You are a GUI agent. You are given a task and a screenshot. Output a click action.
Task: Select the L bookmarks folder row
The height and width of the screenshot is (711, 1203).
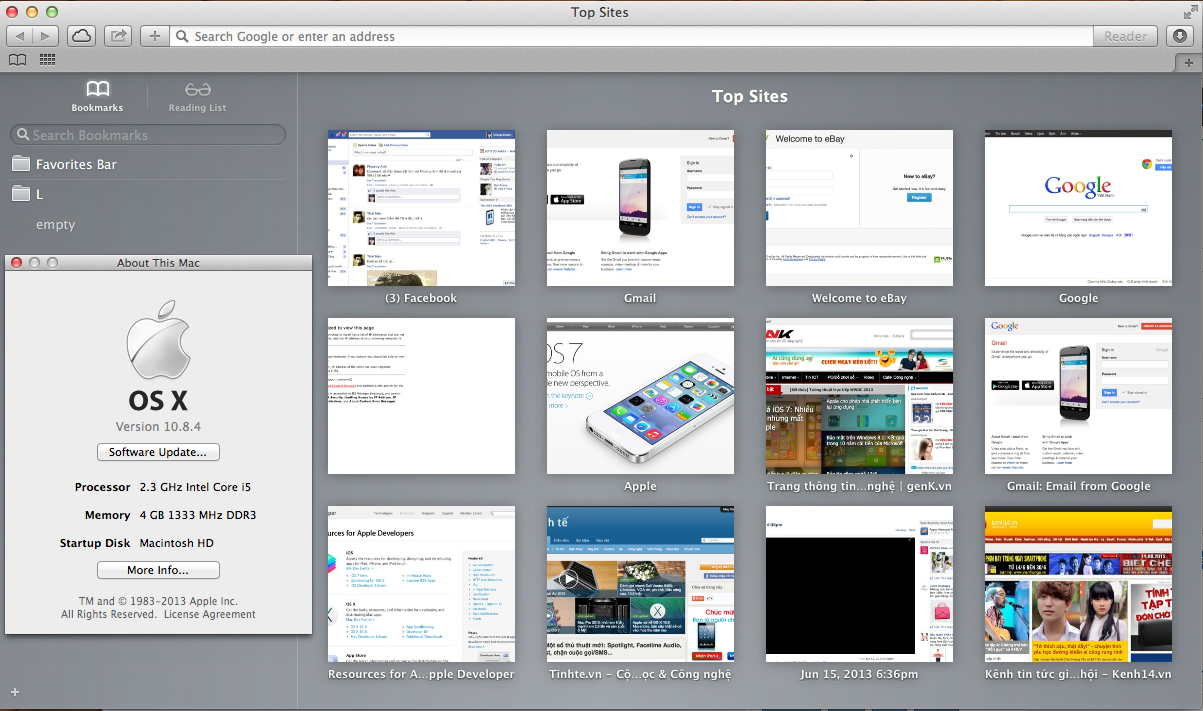click(148, 194)
